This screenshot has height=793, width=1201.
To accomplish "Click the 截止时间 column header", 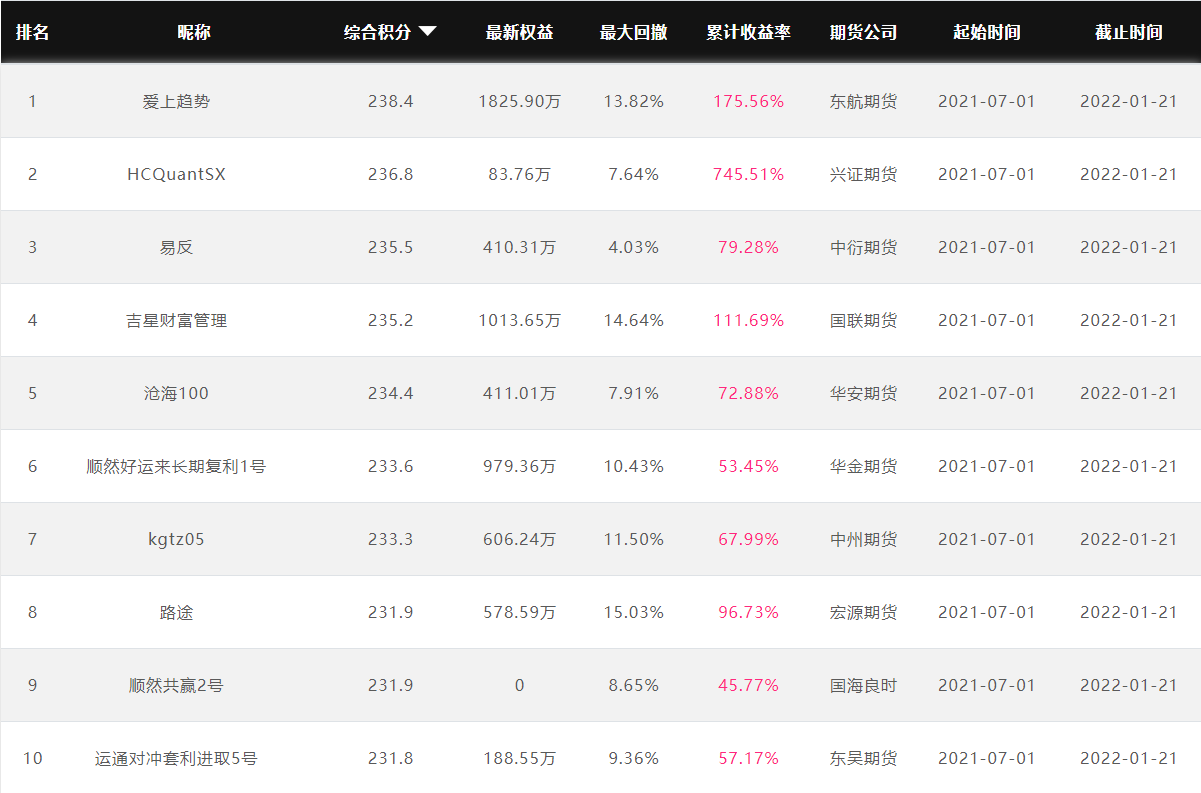I will pos(1129,32).
